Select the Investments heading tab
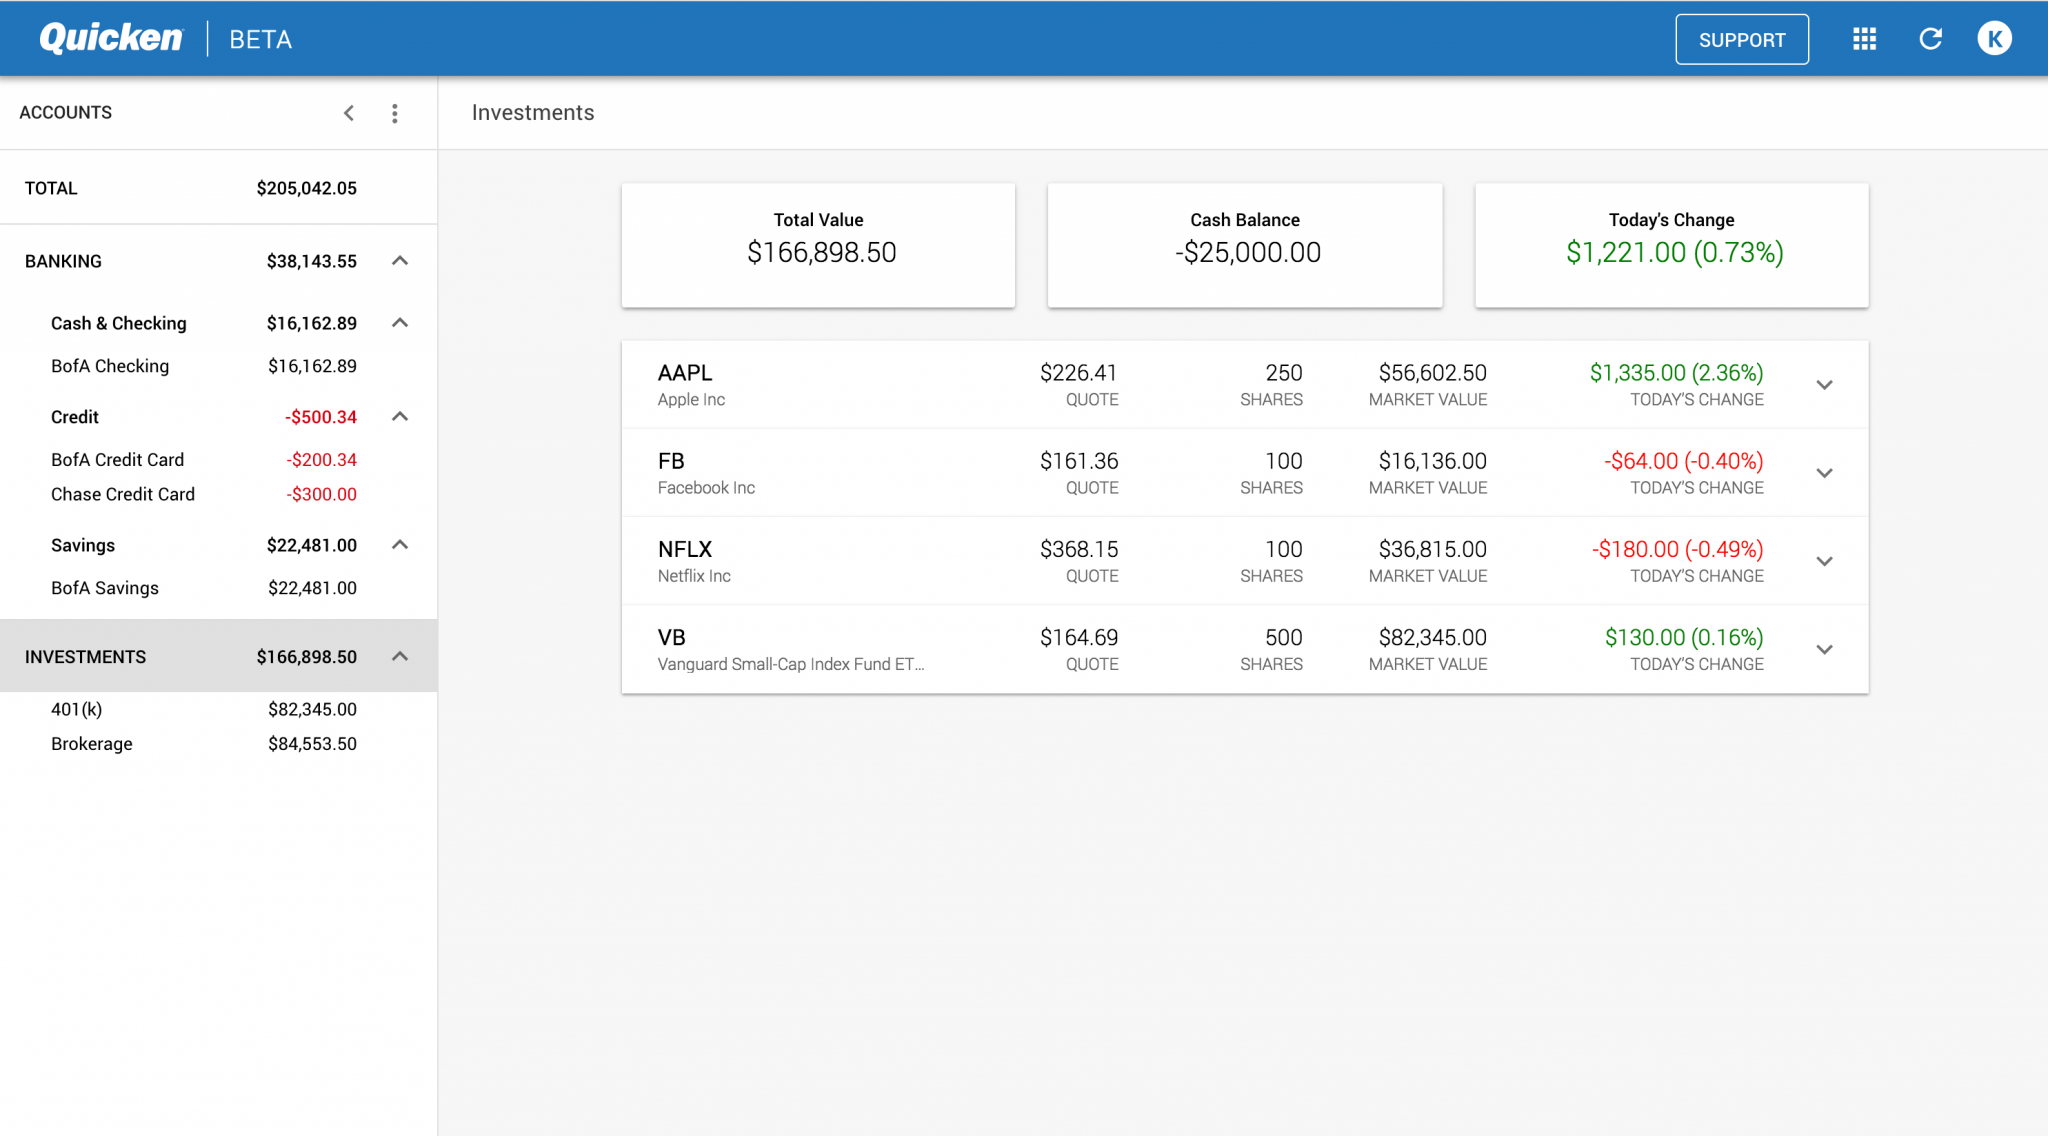 click(533, 112)
